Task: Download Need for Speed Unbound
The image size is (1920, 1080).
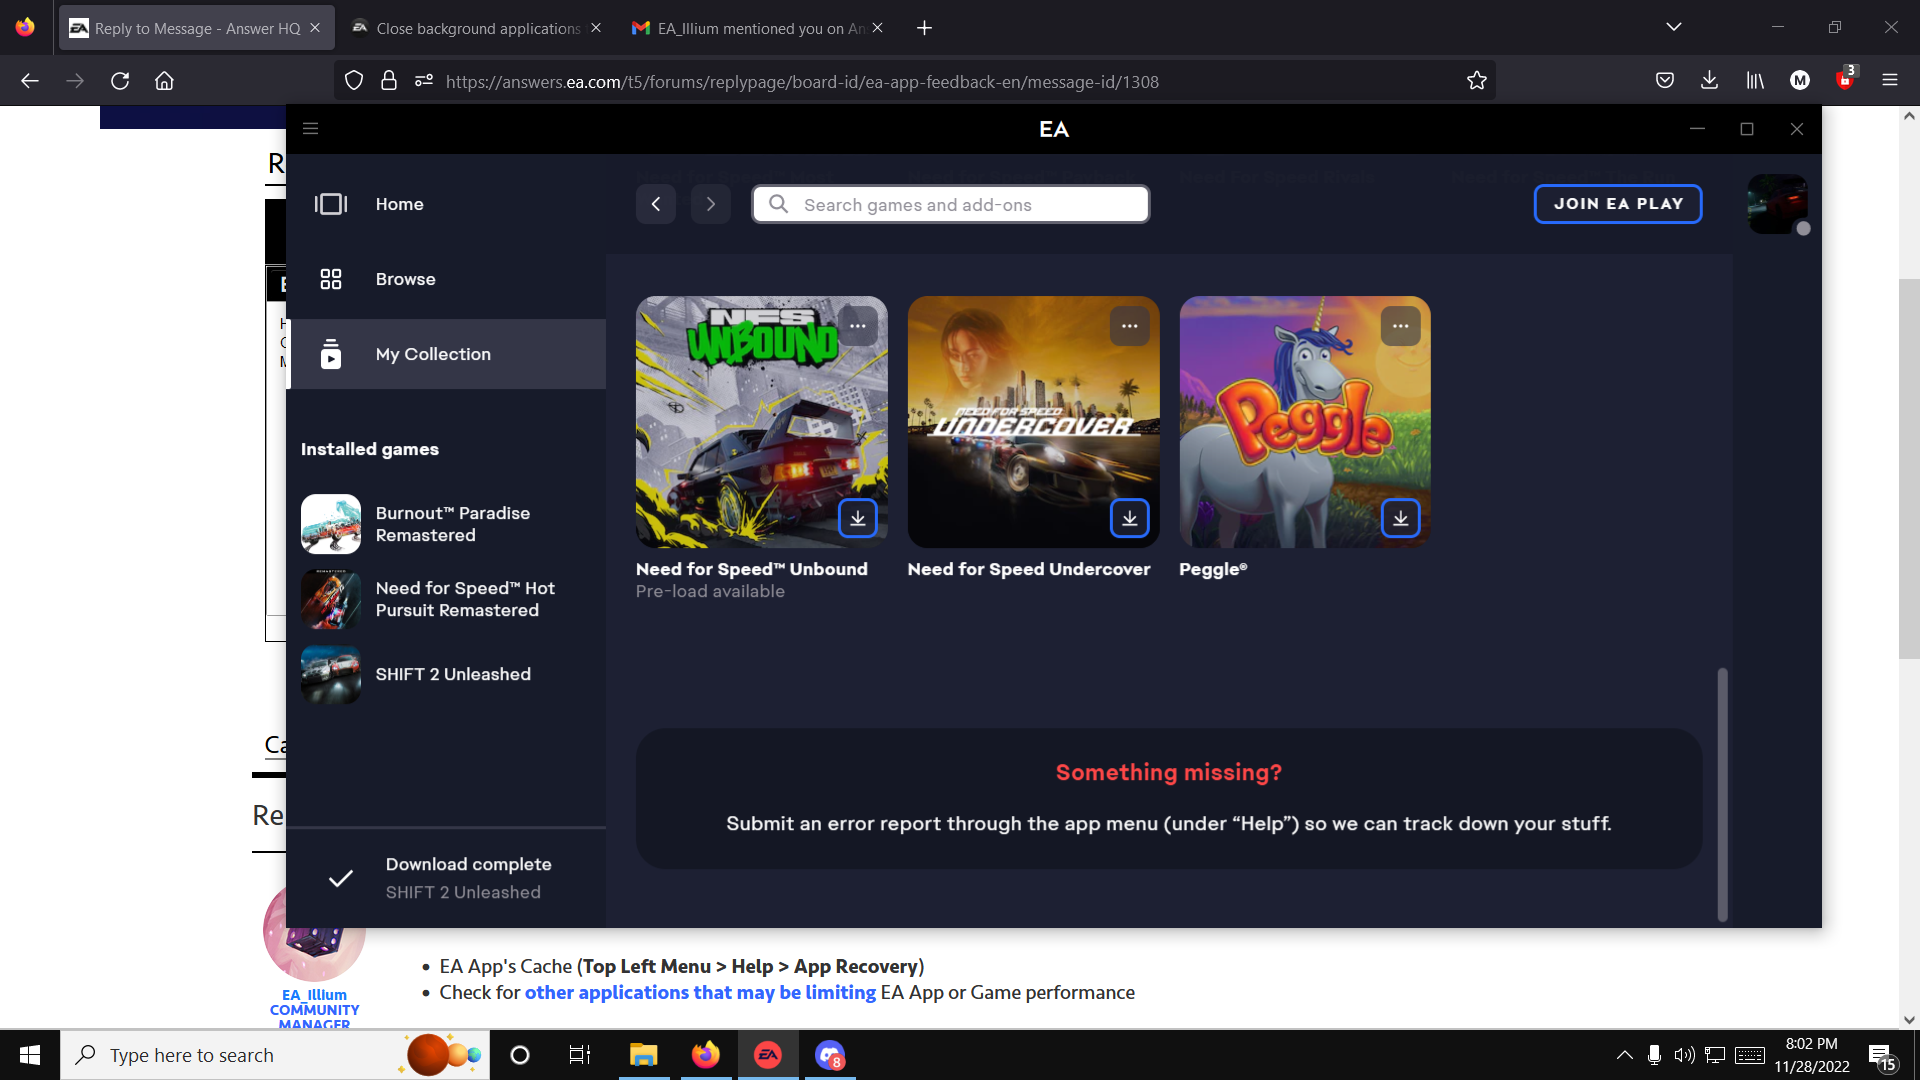Action: [858, 518]
